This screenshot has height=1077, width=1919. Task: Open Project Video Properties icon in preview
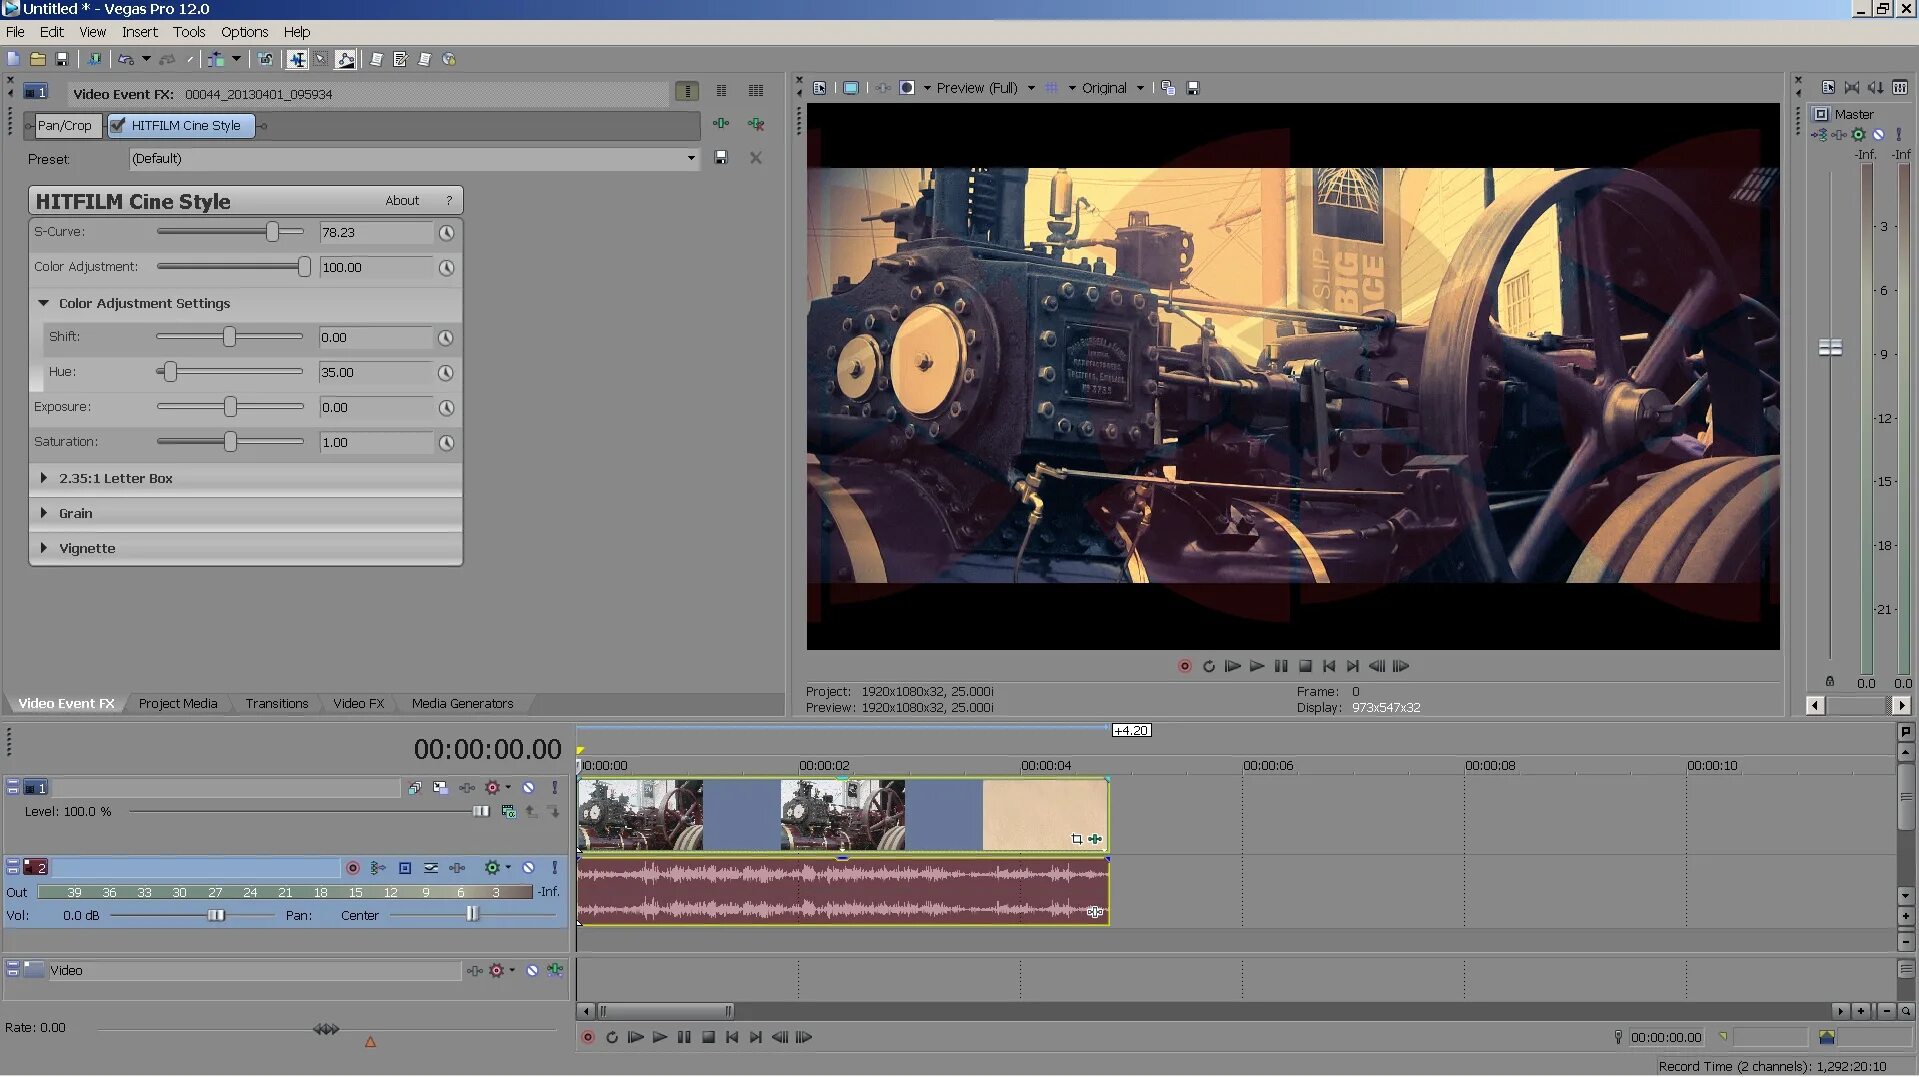(820, 88)
